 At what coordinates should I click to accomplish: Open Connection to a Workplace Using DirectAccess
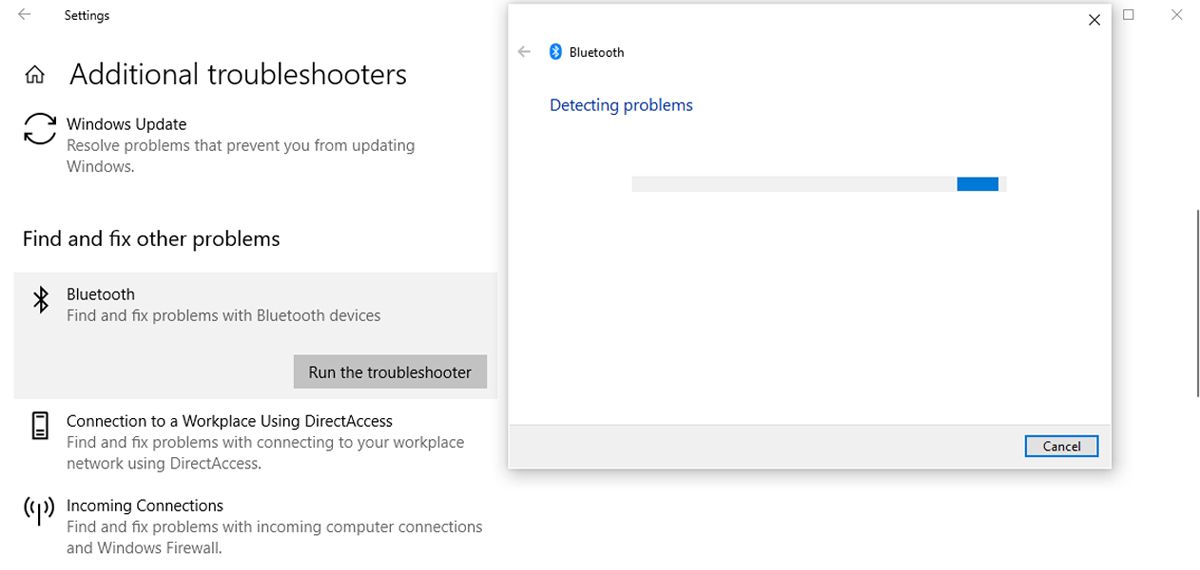[x=229, y=421]
